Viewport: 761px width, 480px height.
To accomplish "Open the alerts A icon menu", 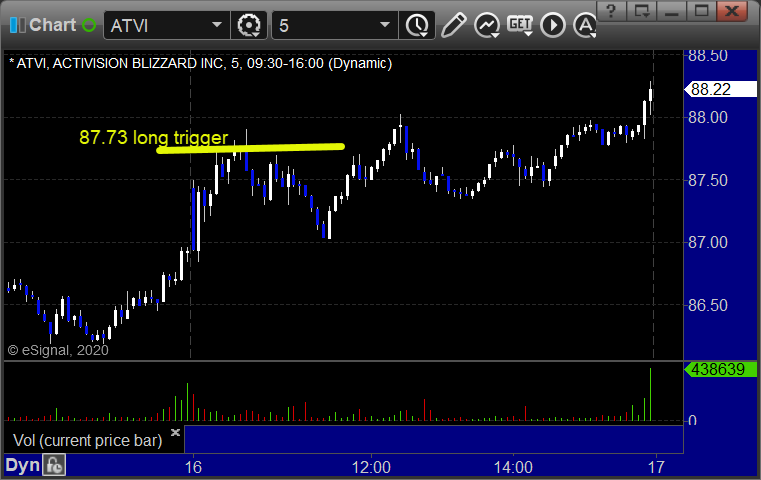I will pyautogui.click(x=585, y=25).
